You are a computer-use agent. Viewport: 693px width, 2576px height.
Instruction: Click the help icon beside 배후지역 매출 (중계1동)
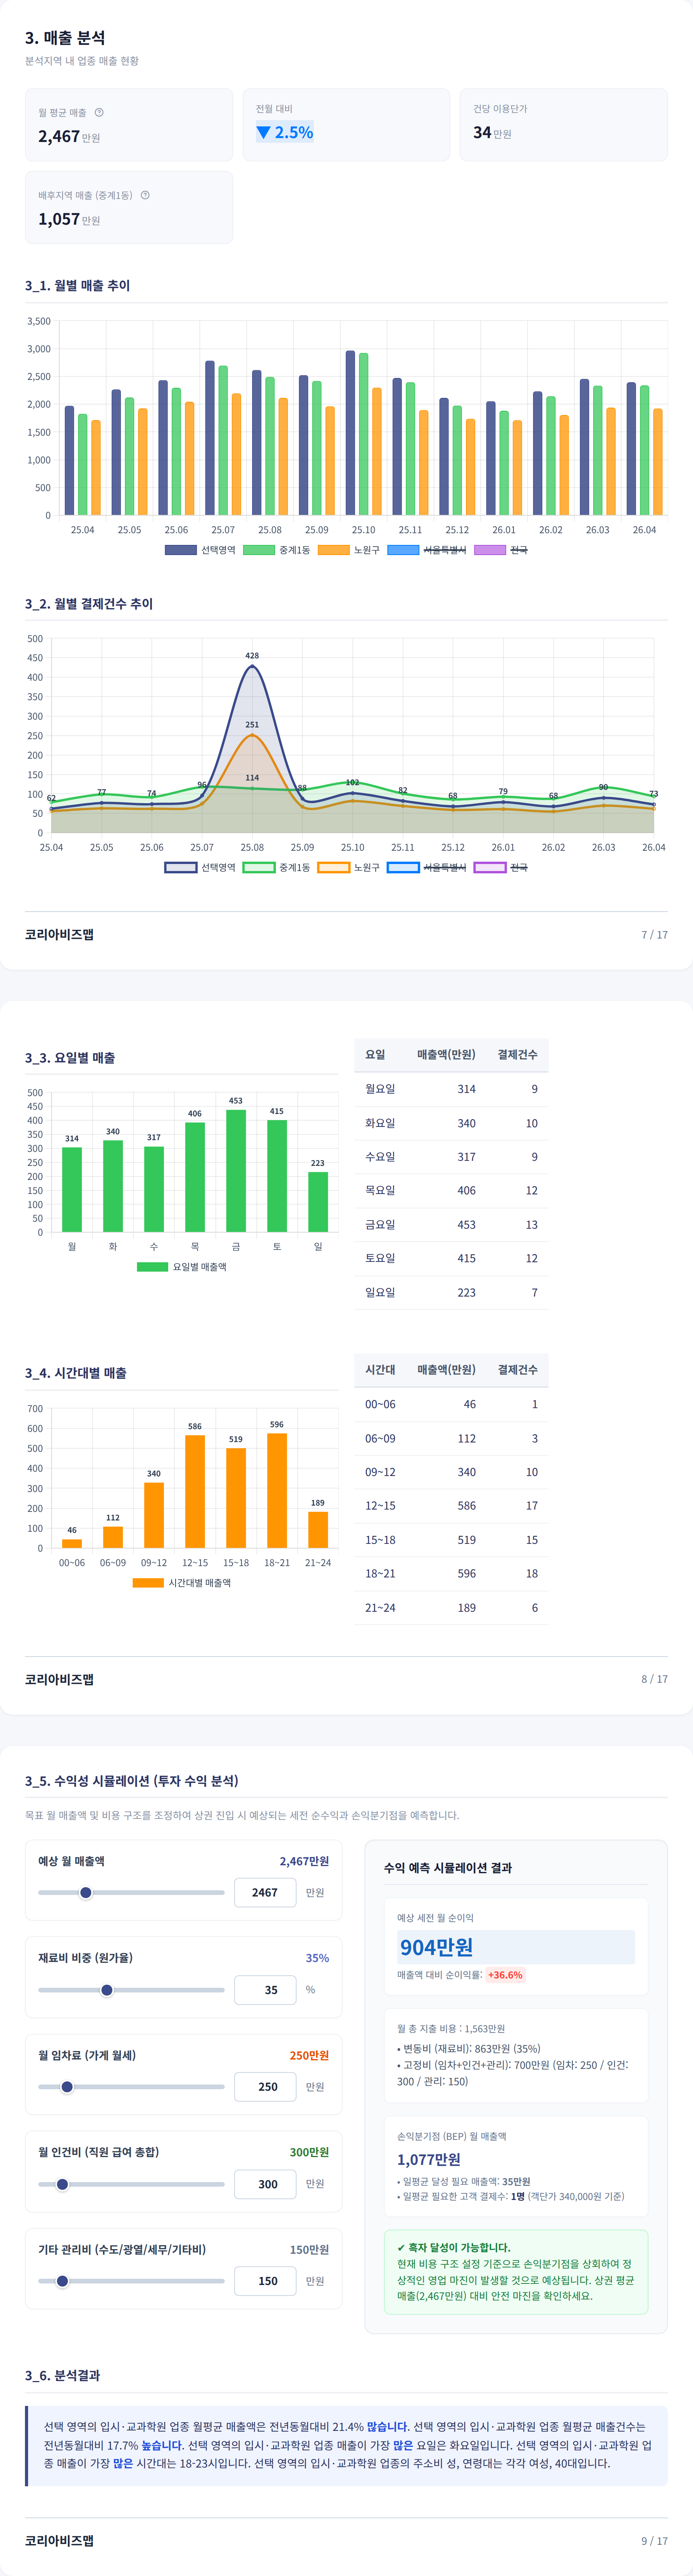point(145,195)
